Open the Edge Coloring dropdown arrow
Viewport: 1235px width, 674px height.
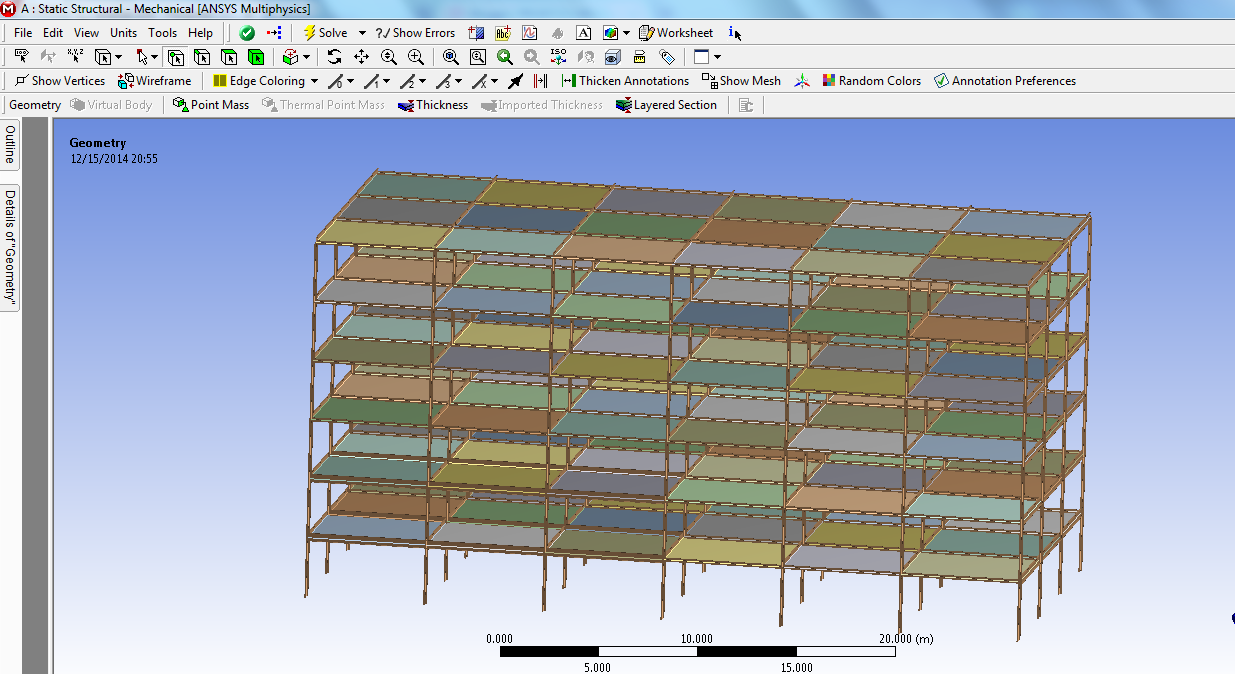pyautogui.click(x=313, y=80)
